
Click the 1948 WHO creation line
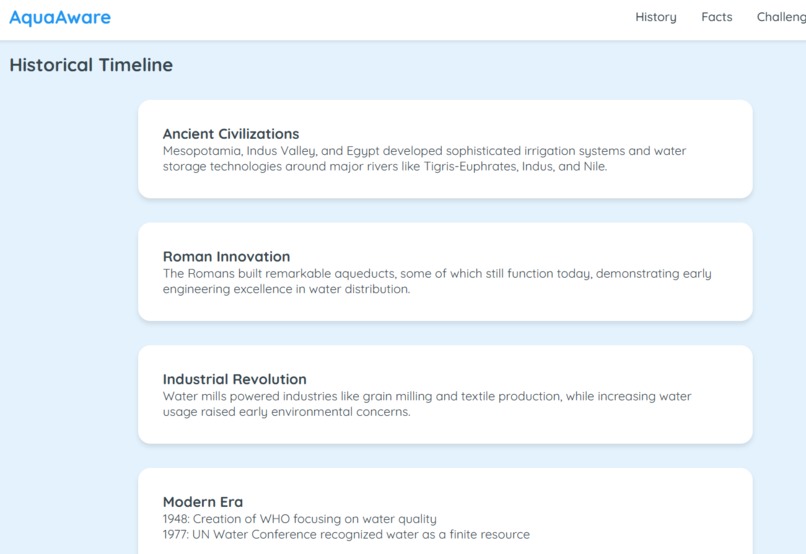[300, 519]
